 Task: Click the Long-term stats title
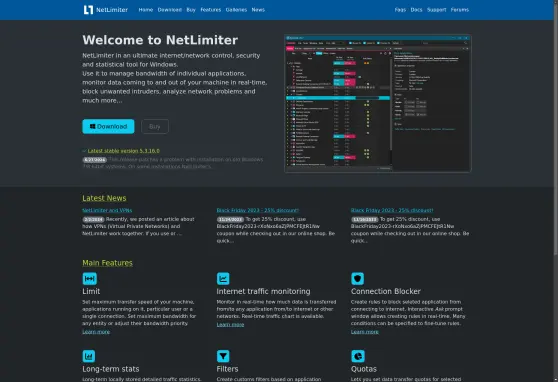click(111, 369)
